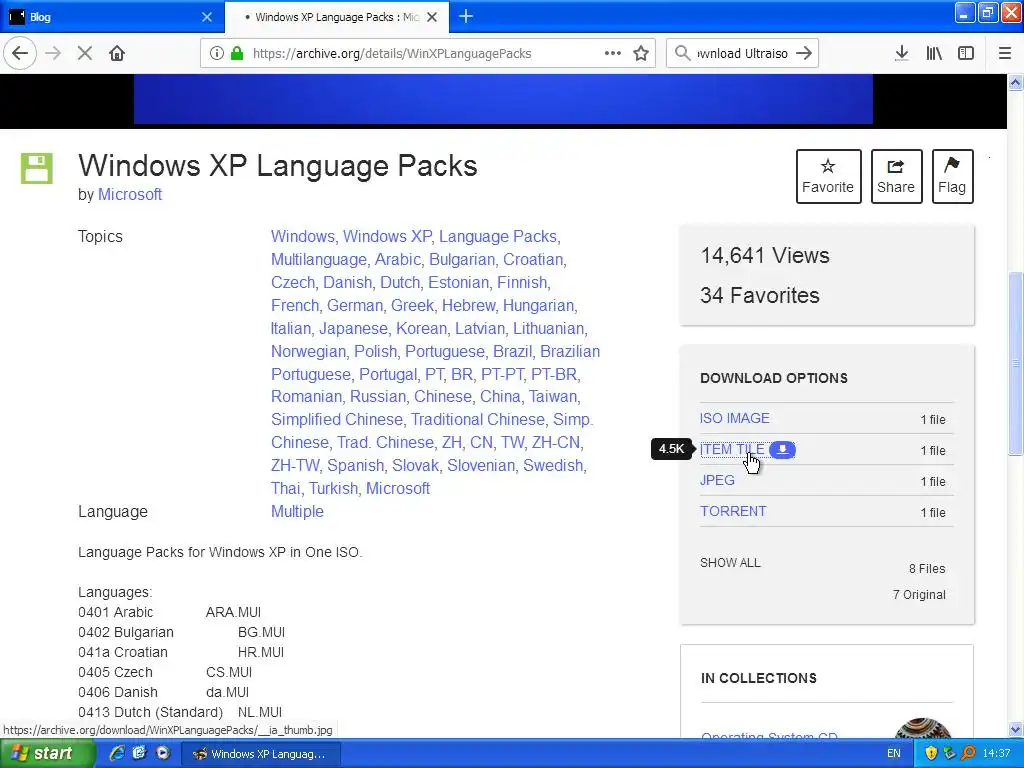Download the TORRENT file
Viewport: 1024px width, 768px height.
tap(733, 511)
